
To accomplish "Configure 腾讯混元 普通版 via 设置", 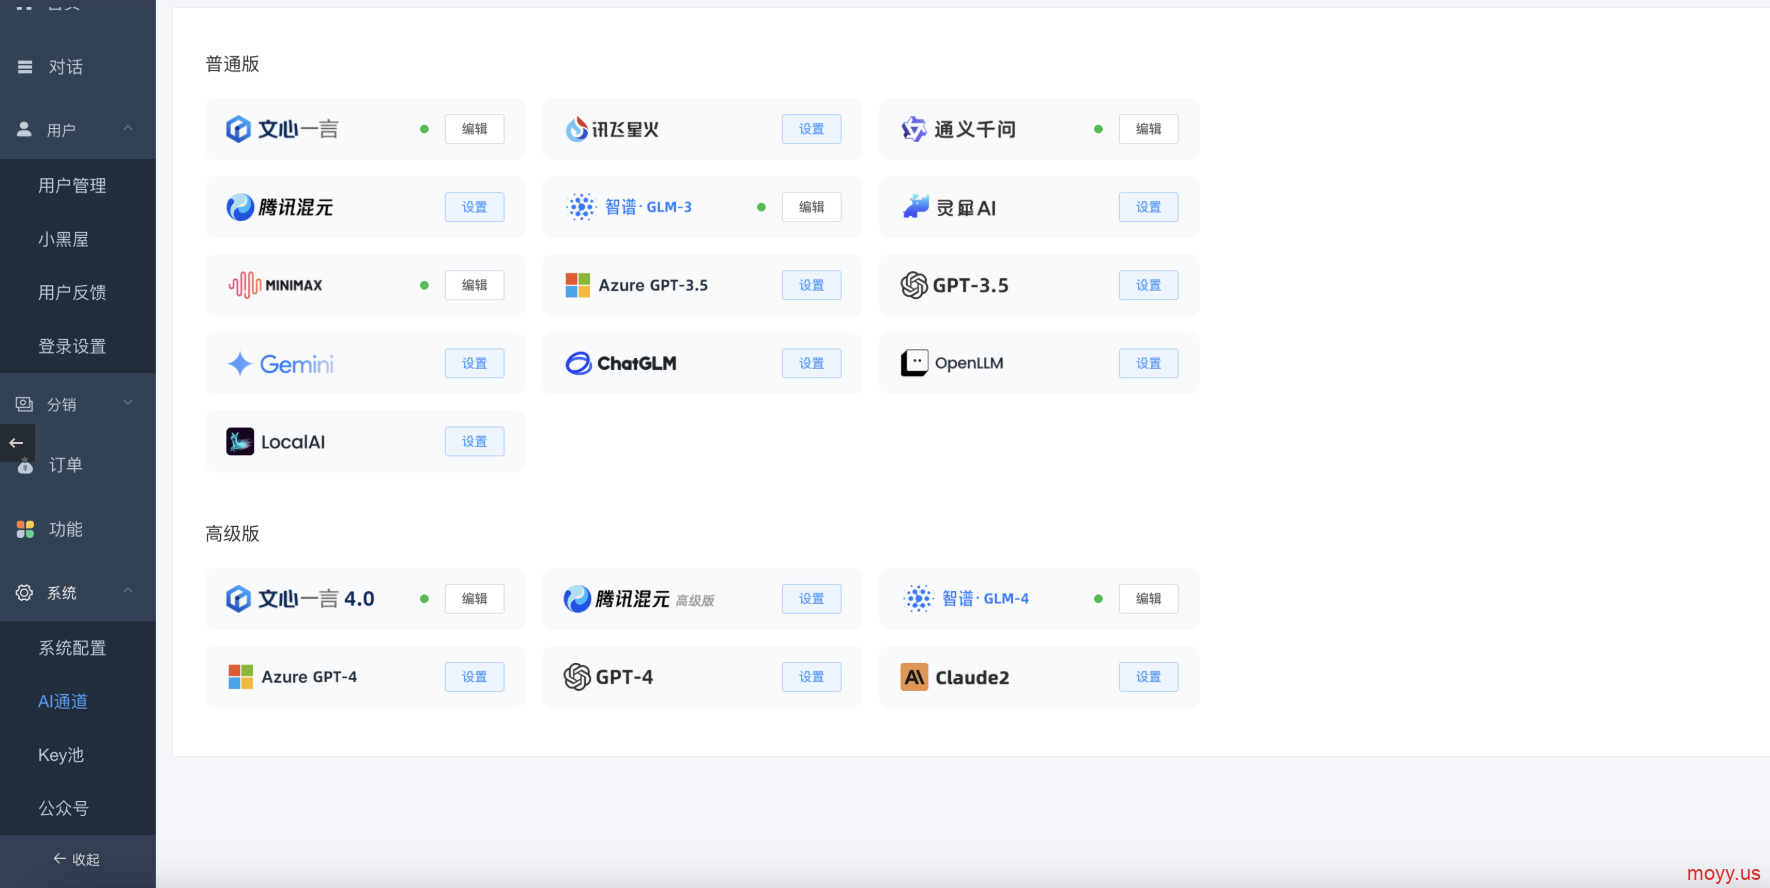I will pyautogui.click(x=474, y=207).
